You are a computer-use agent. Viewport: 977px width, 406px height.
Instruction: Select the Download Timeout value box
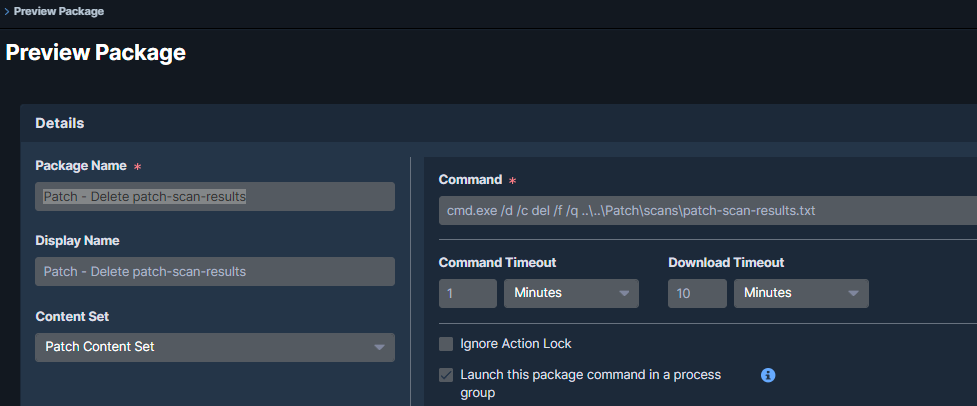point(697,293)
